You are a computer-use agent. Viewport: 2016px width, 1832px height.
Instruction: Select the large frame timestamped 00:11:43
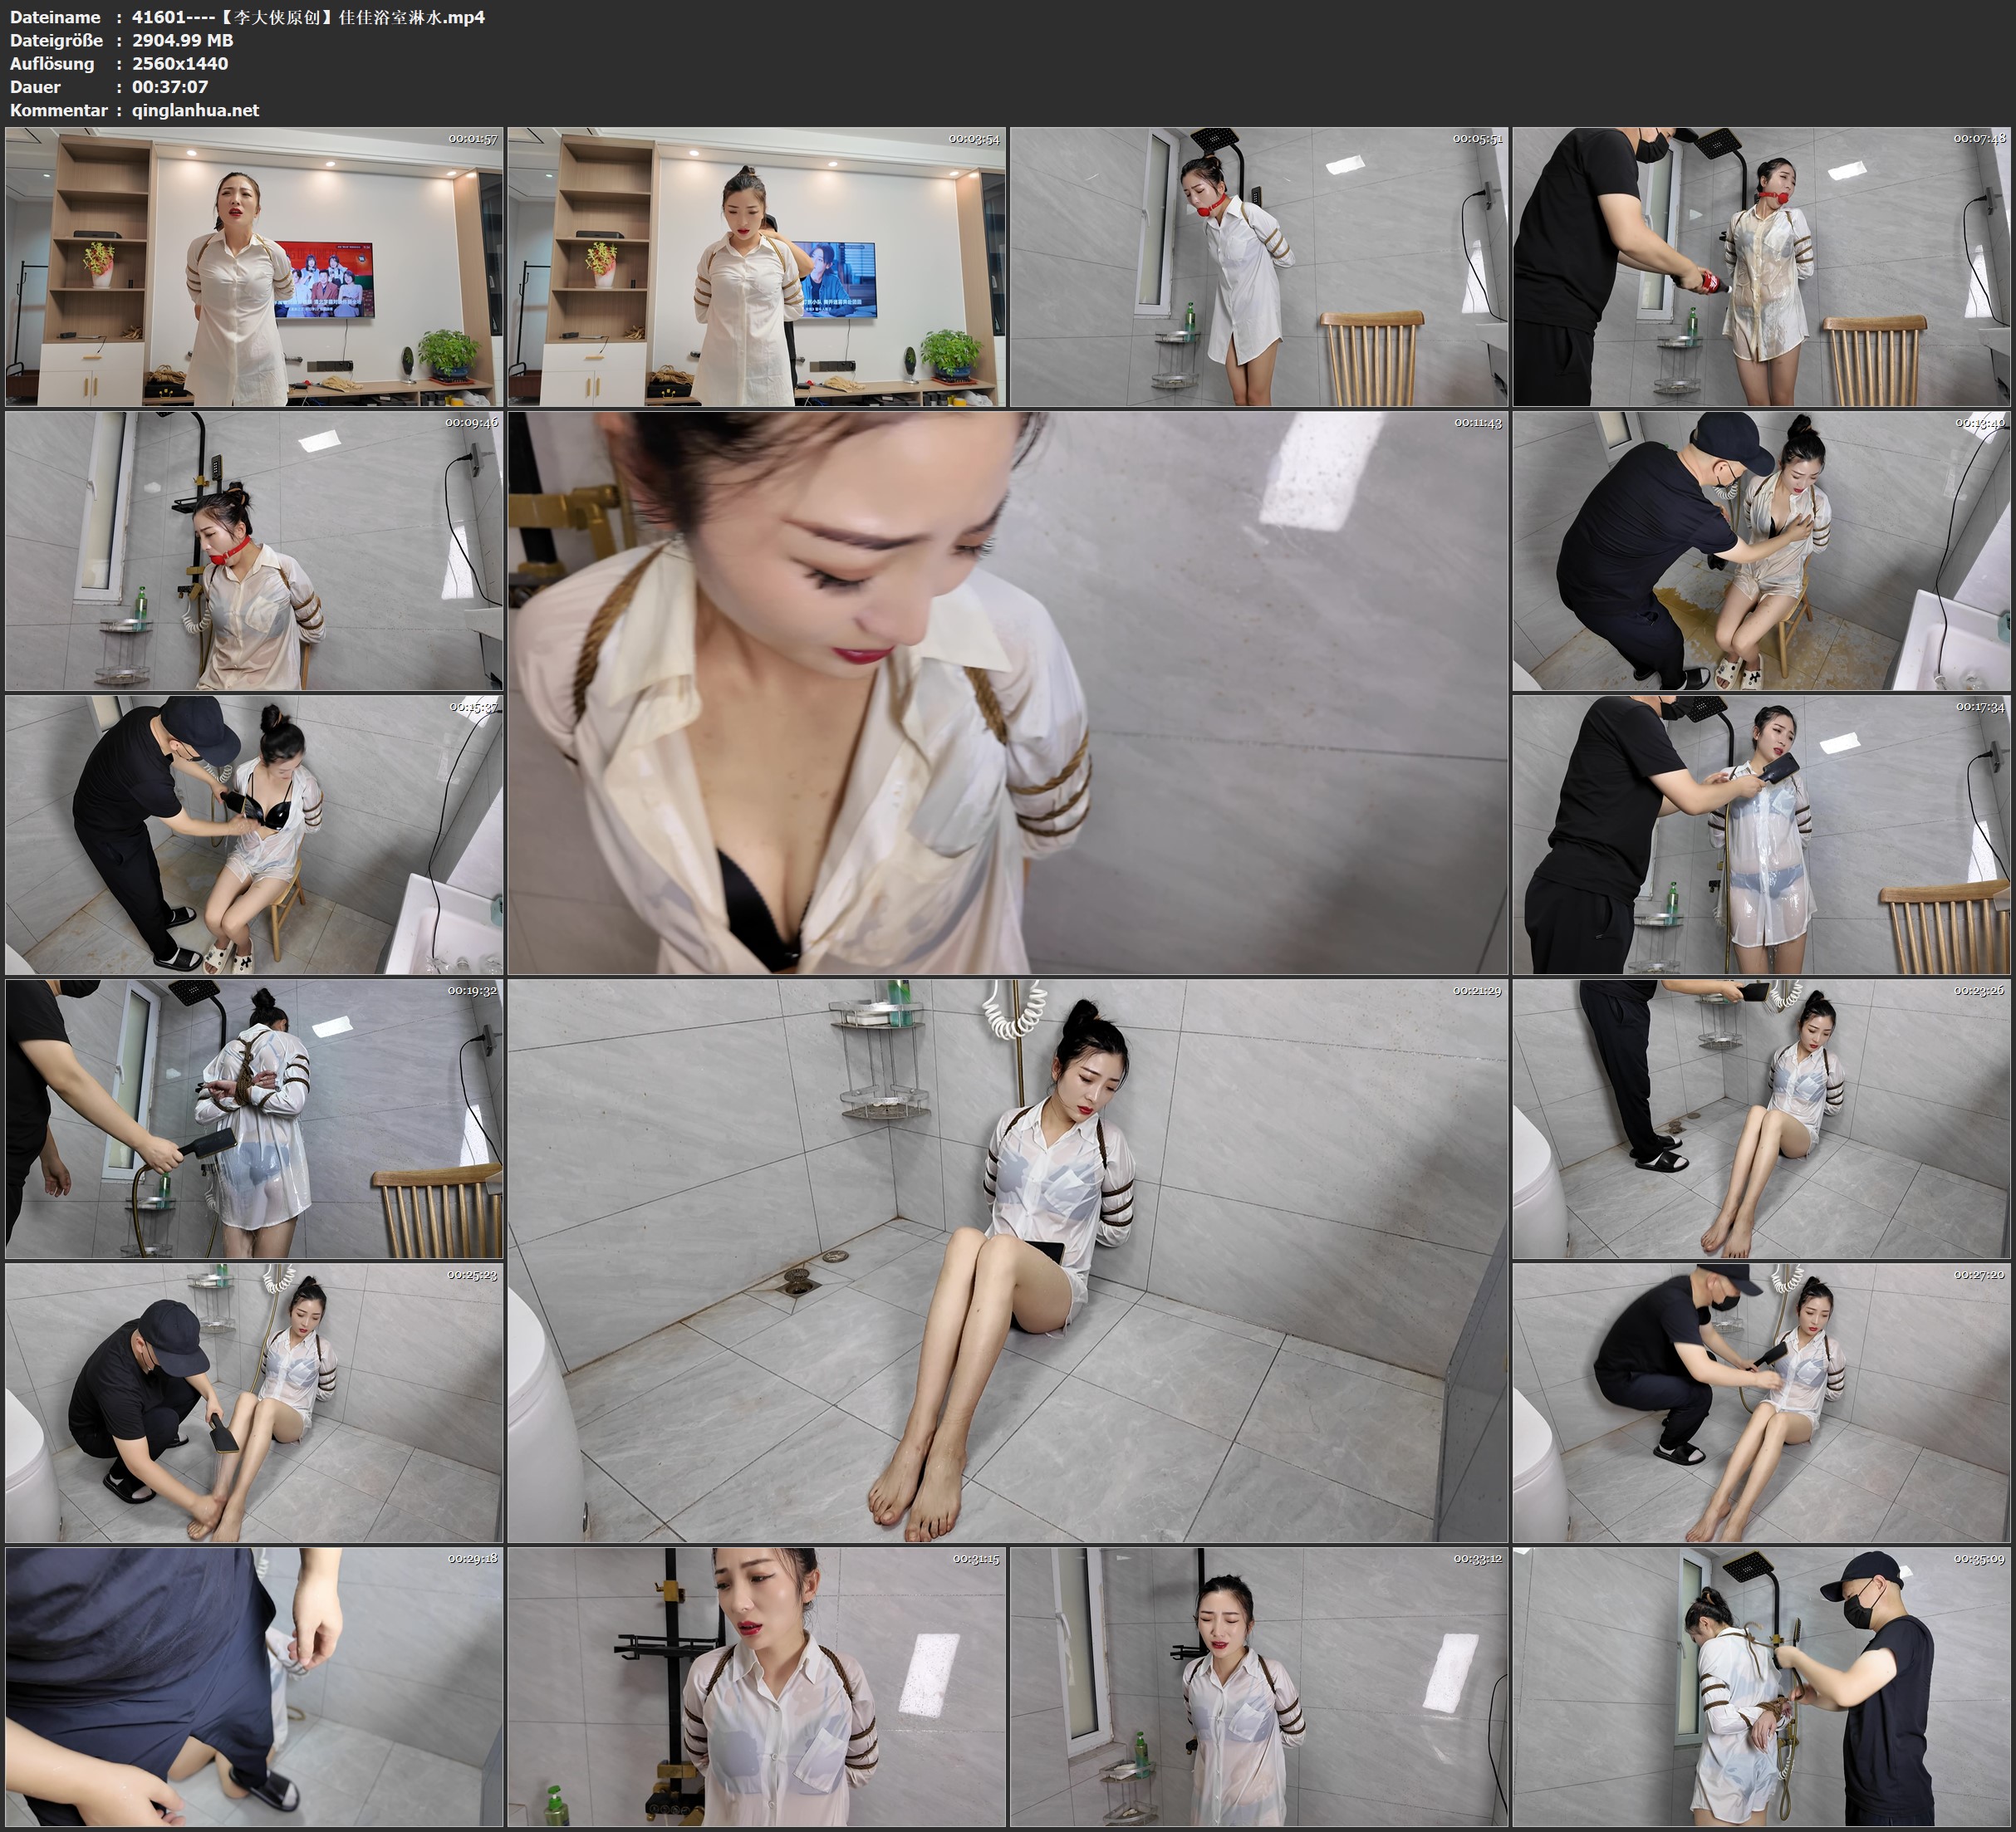[1007, 693]
